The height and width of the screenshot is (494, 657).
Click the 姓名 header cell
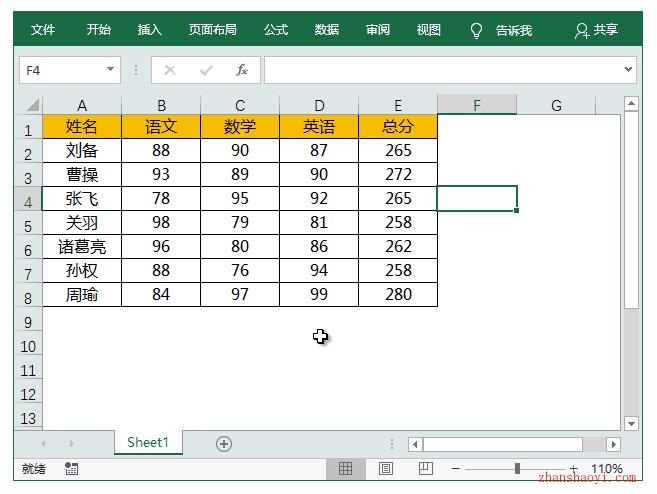tap(82, 127)
